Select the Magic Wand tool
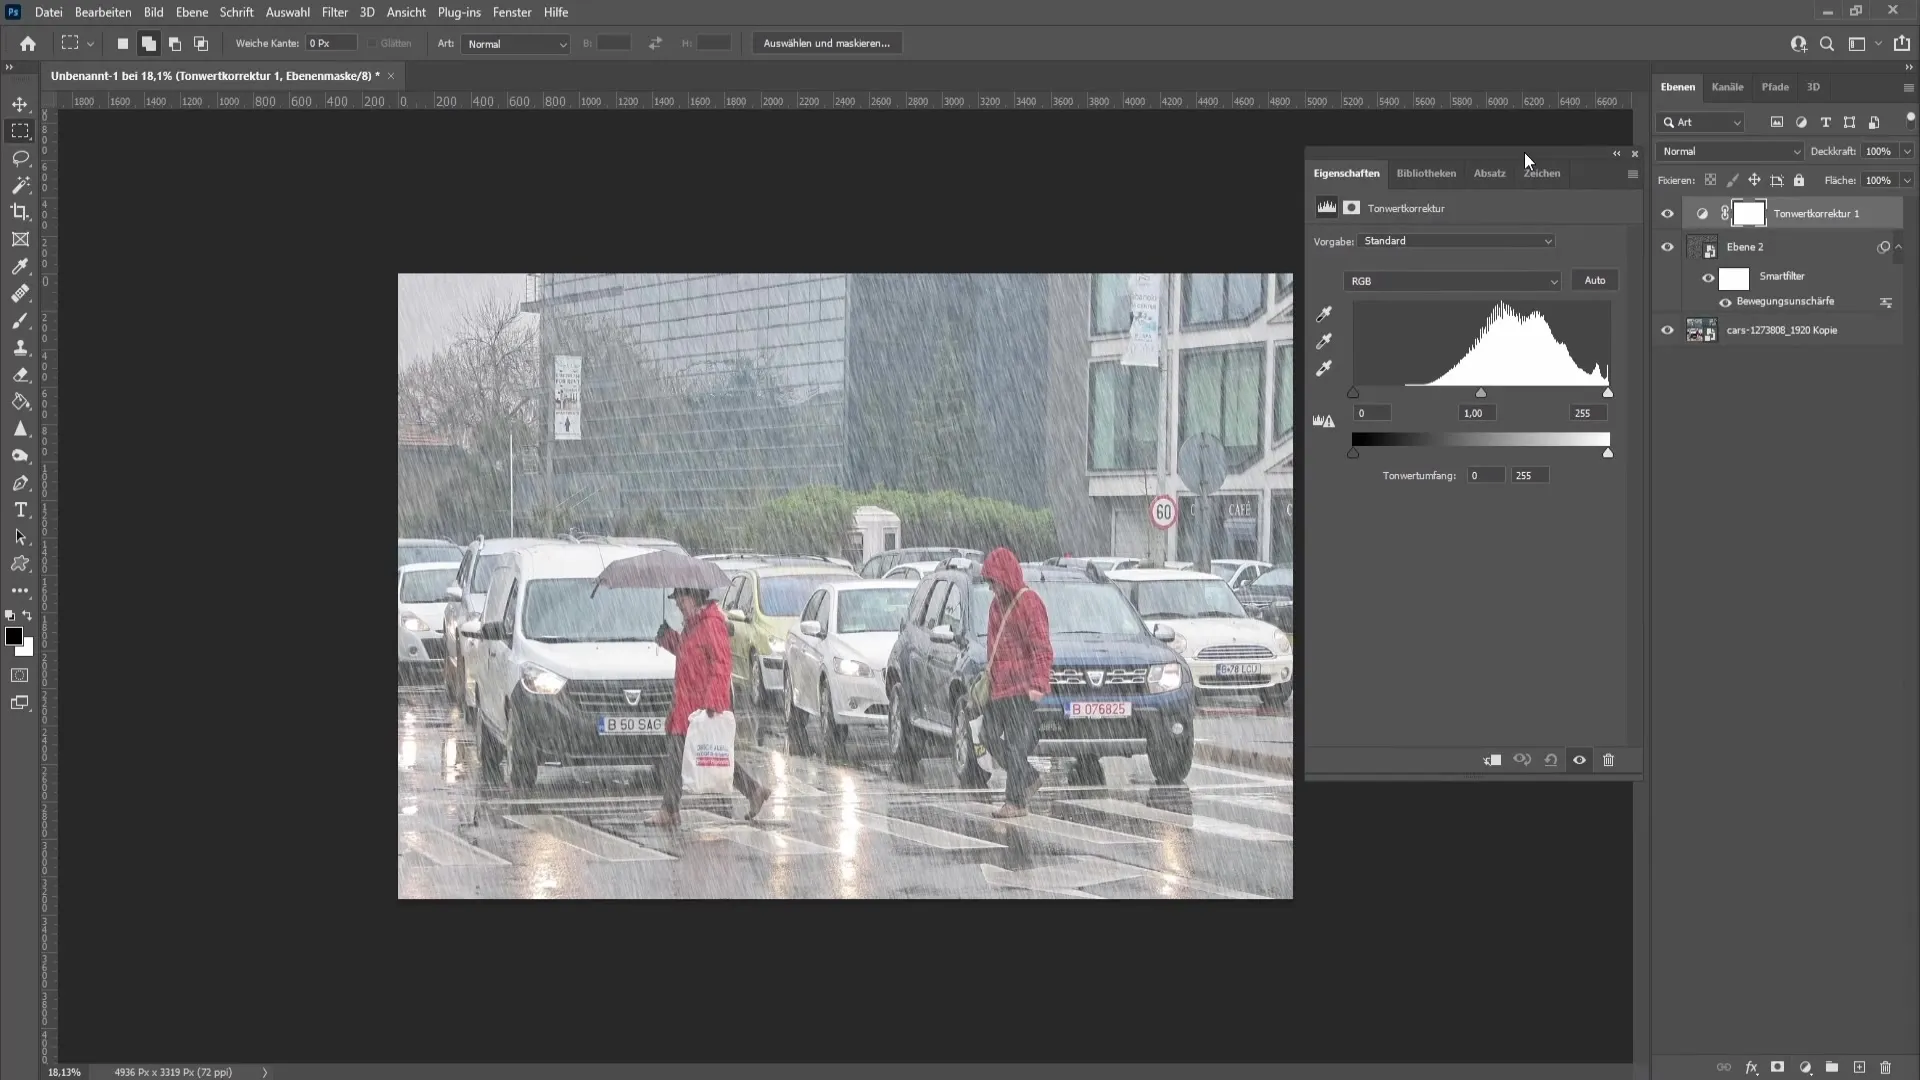This screenshot has height=1080, width=1920. click(x=20, y=185)
